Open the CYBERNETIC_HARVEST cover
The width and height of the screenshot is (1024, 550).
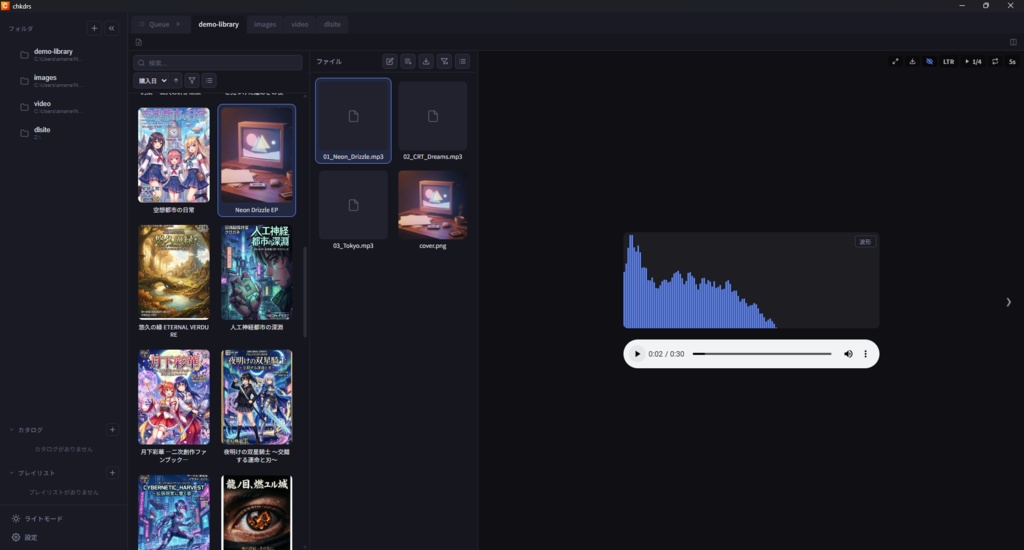pos(174,513)
